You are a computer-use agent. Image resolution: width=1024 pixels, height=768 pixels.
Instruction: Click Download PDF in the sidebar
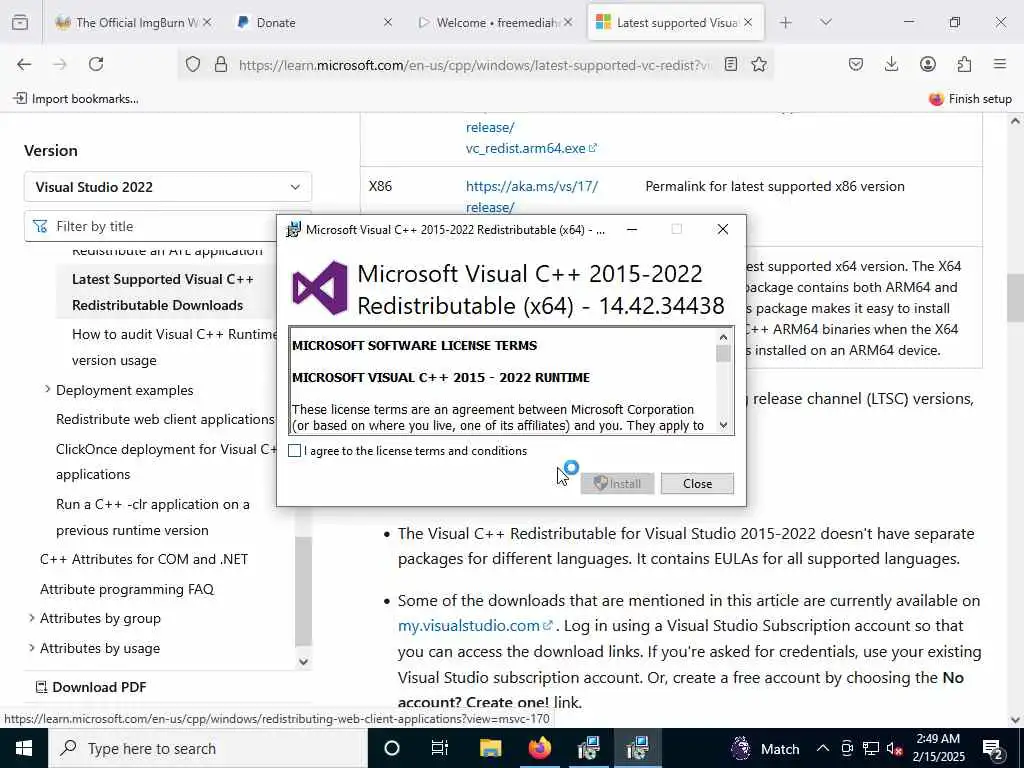coord(91,687)
